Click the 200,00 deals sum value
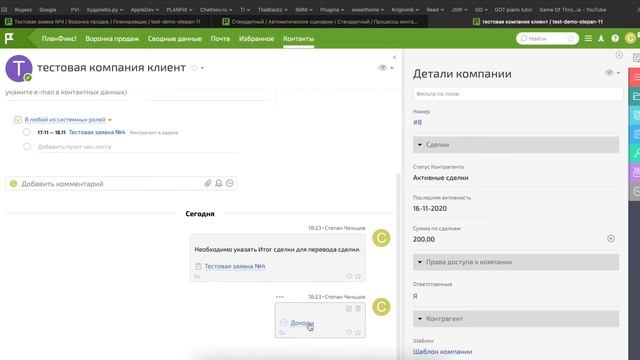The image size is (640, 360). [424, 239]
